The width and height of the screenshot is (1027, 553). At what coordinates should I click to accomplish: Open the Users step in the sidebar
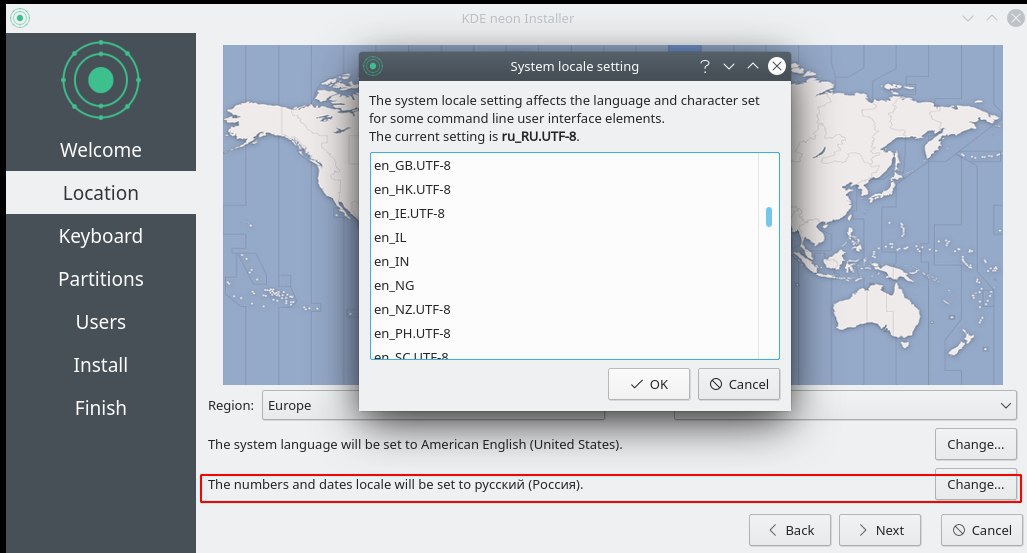coord(101,322)
